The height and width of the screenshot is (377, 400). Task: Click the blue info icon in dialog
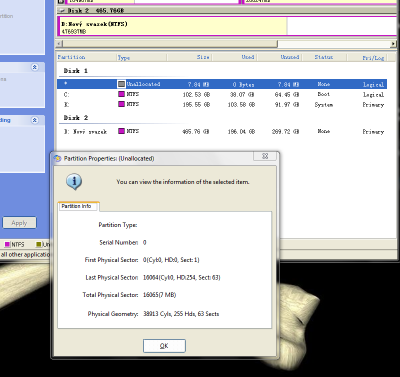coord(74,182)
